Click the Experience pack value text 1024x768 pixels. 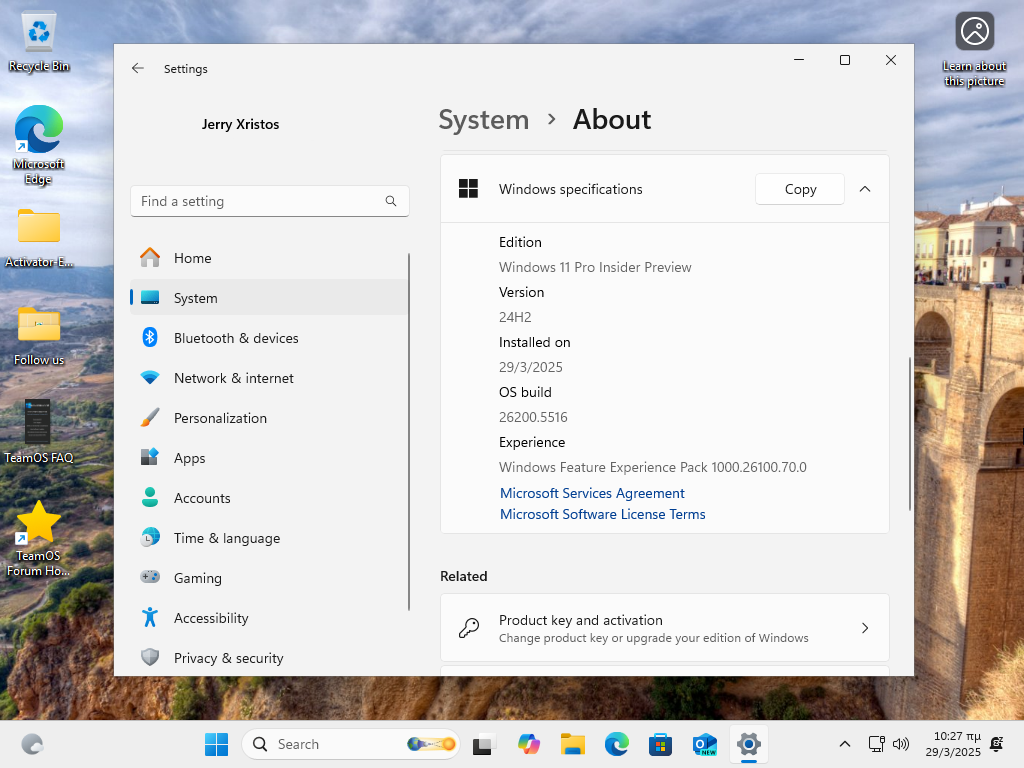[x=652, y=467]
